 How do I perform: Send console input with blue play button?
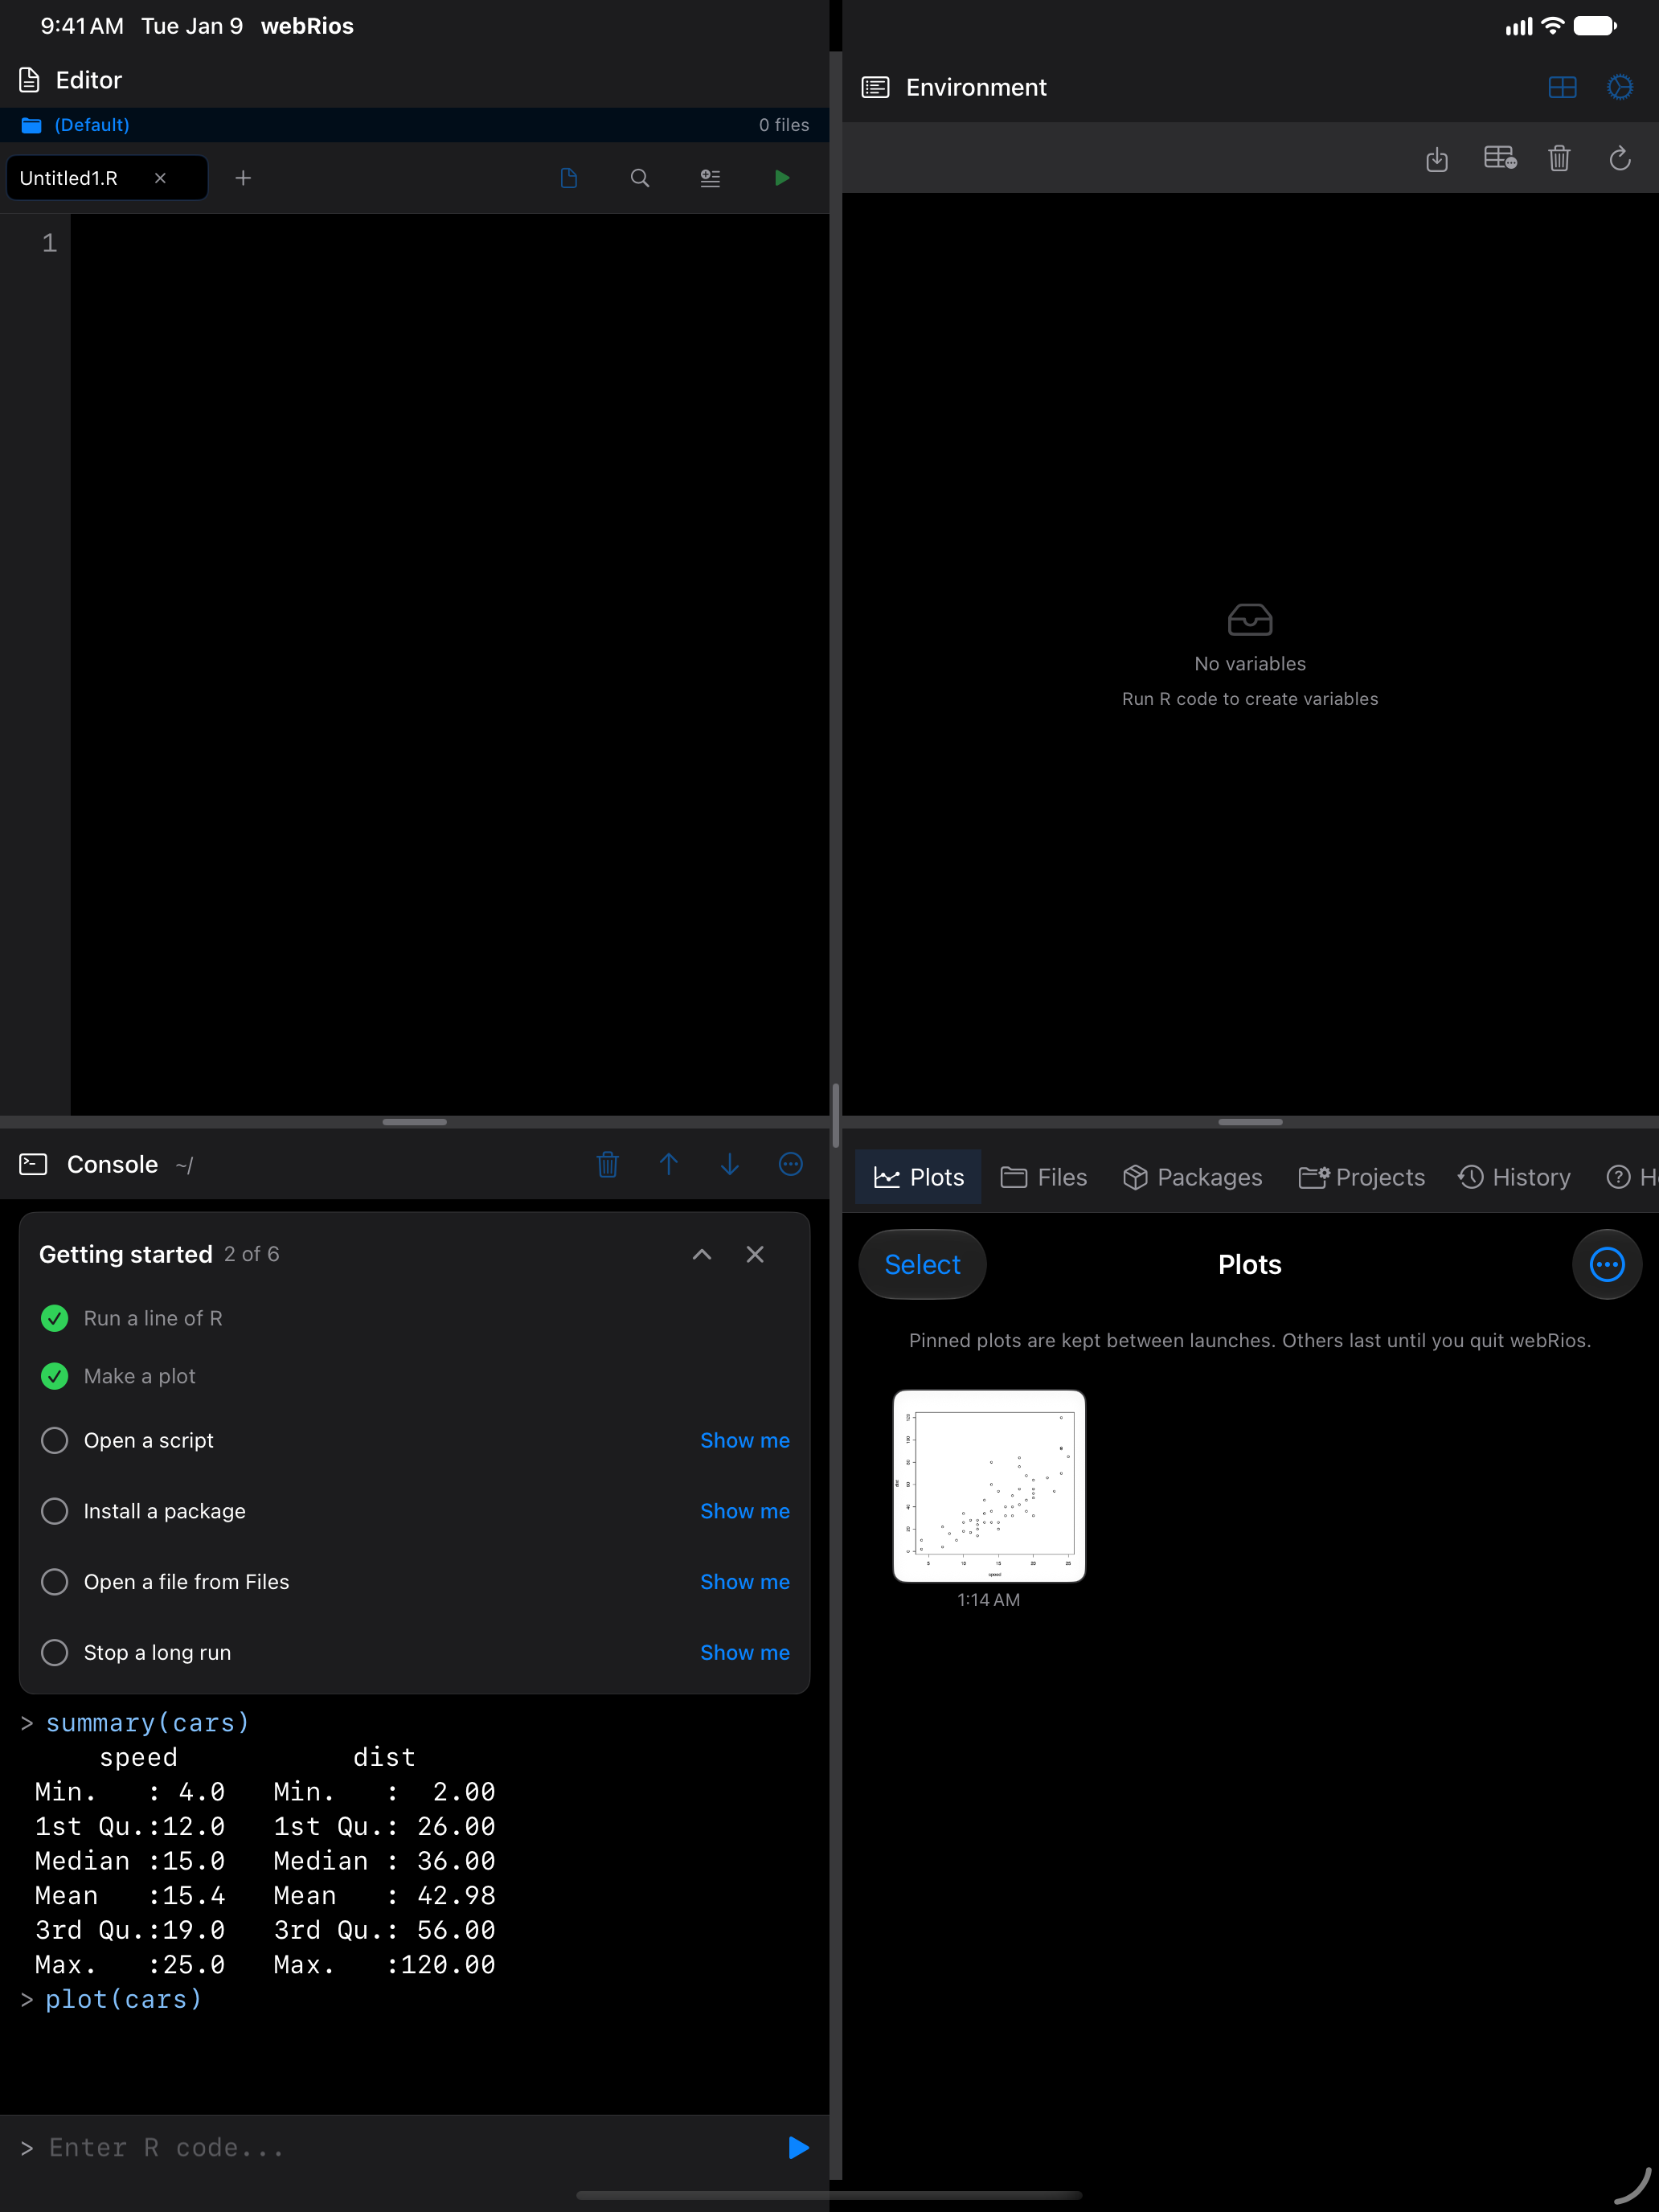pyautogui.click(x=798, y=2148)
